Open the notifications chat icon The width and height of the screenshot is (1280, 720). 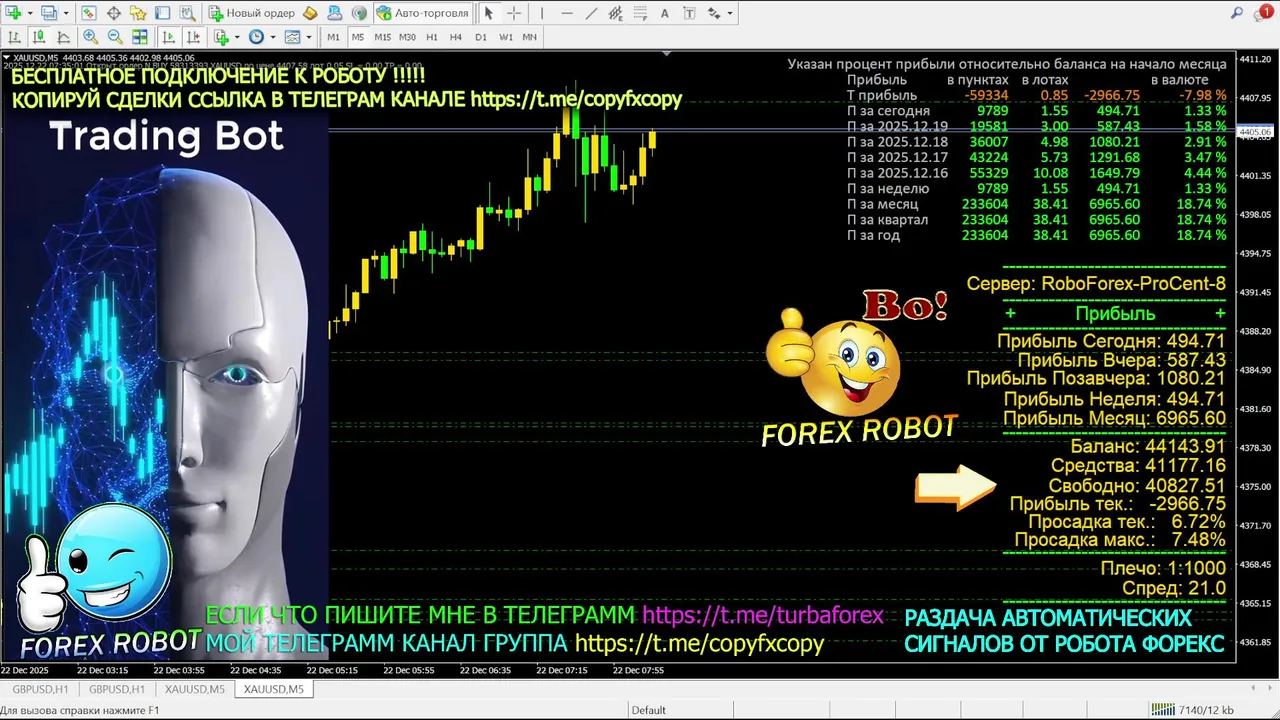click(x=1262, y=13)
